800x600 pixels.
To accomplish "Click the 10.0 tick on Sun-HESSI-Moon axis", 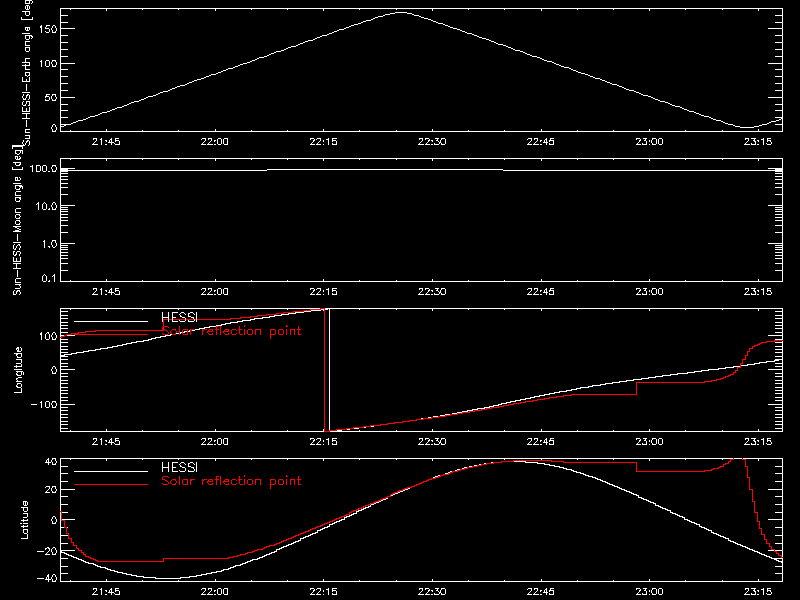I will pos(46,206).
